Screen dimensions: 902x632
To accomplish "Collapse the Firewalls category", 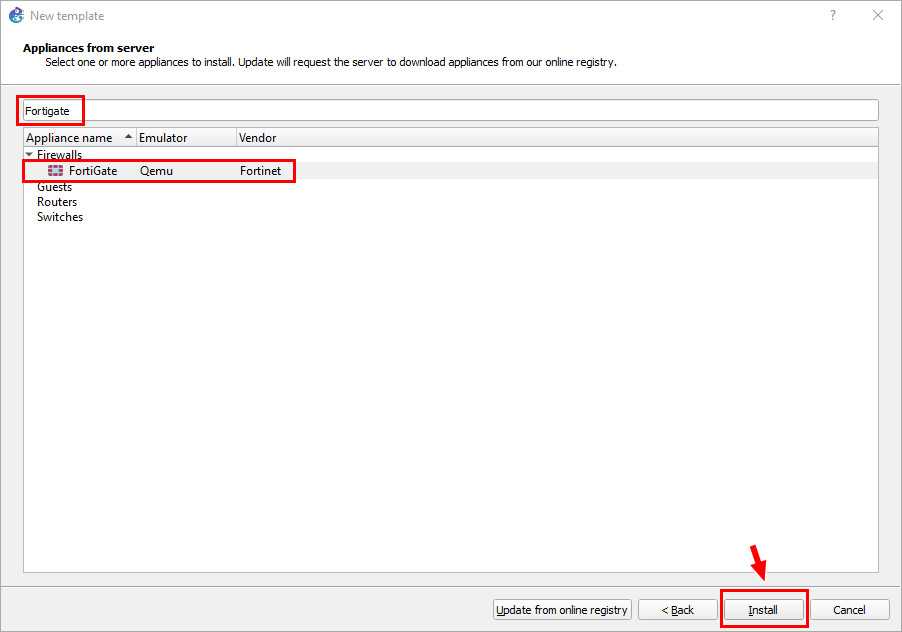I will click(28, 154).
